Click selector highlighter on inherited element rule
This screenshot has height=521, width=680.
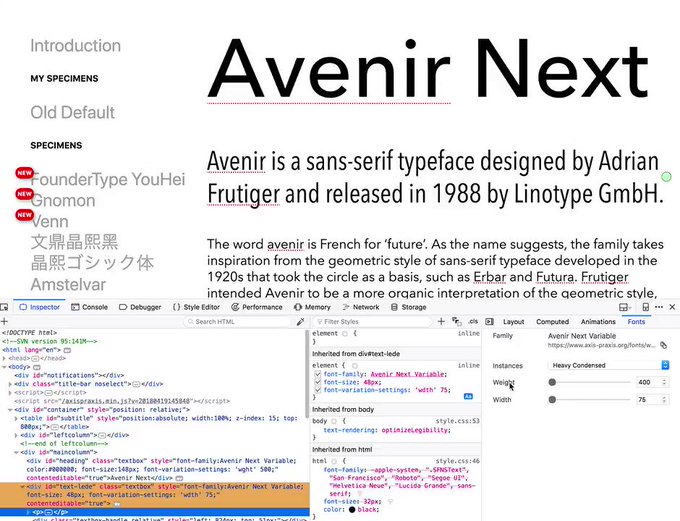click(x=354, y=366)
